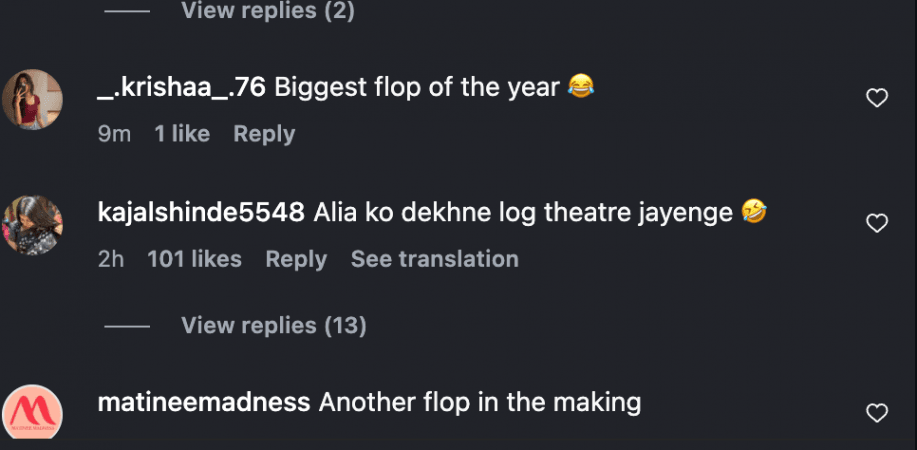Expand View replies (13)
917x450 pixels.
[x=273, y=325]
